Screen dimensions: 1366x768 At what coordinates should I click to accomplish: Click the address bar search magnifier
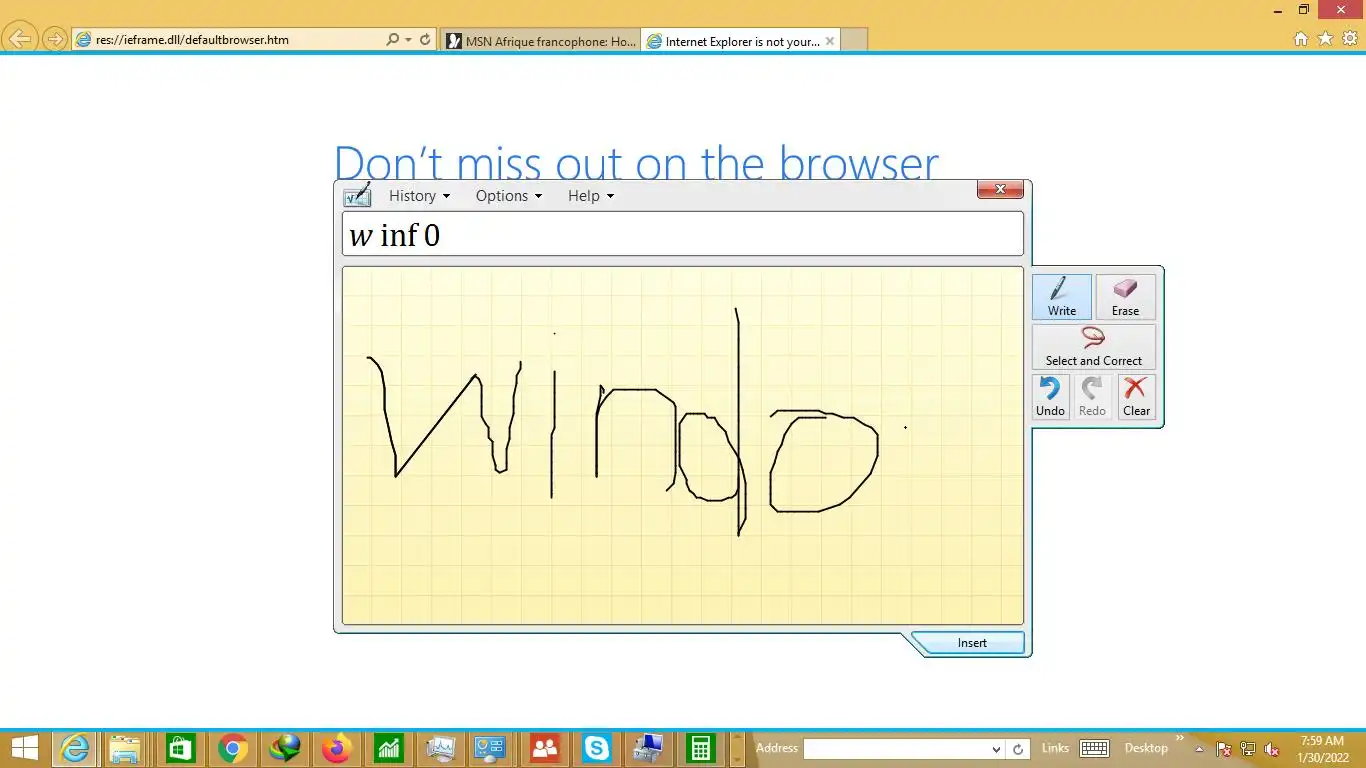392,40
